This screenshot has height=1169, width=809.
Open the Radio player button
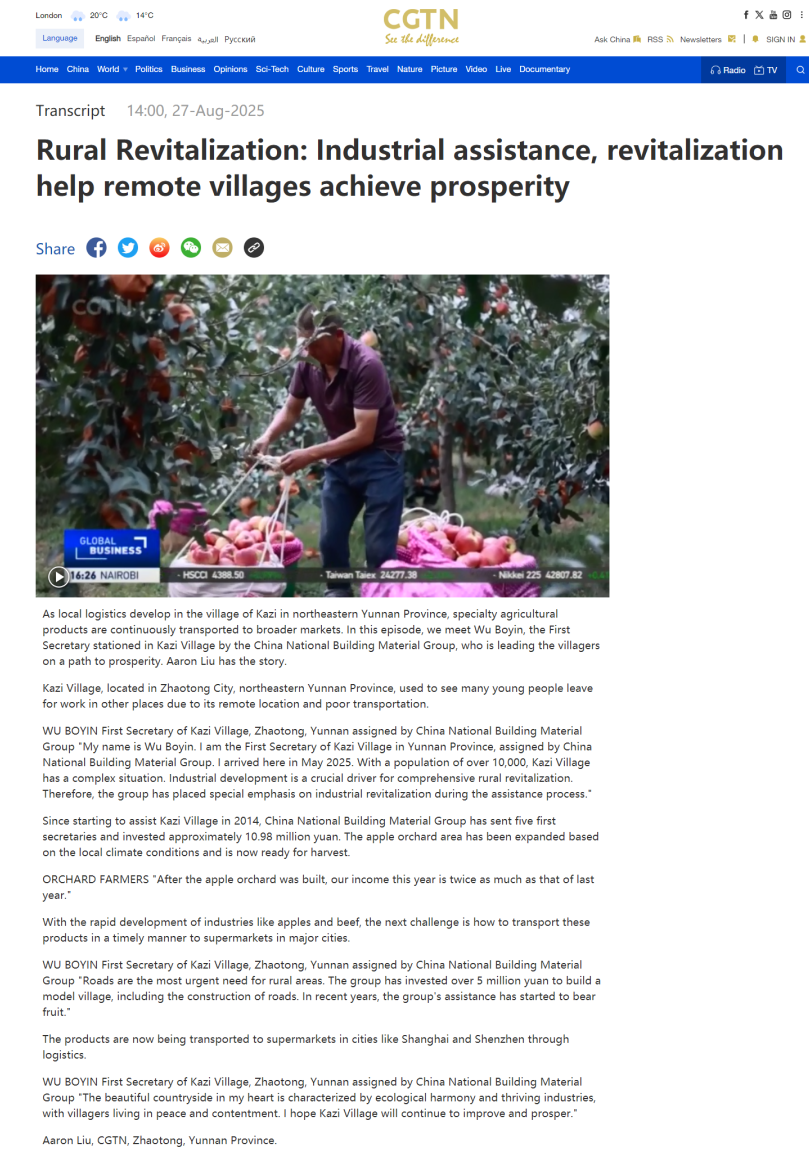(x=728, y=70)
